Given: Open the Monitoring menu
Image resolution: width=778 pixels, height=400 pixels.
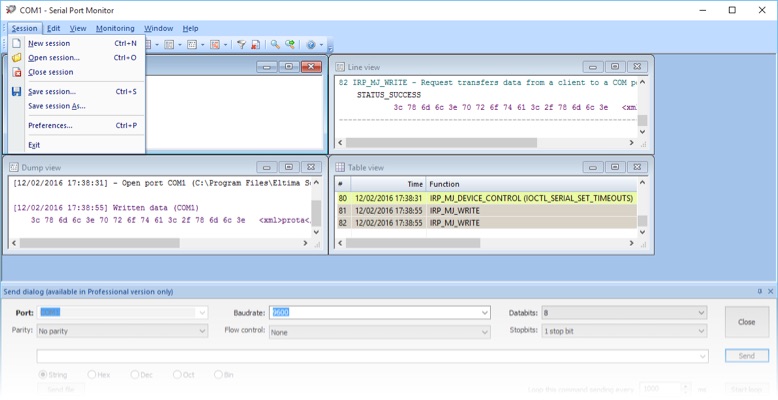Looking at the screenshot, I should click(x=115, y=28).
